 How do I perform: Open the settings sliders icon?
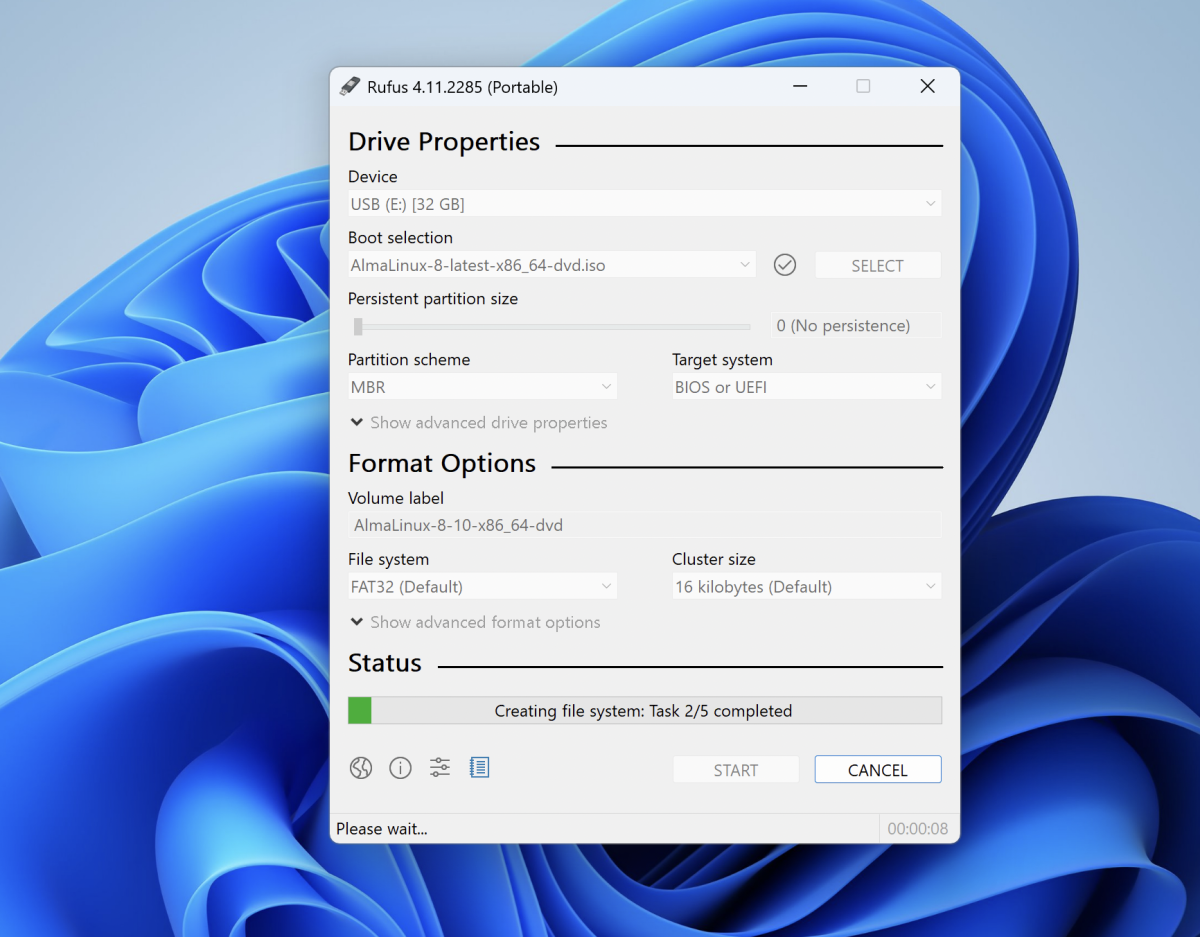tap(440, 768)
